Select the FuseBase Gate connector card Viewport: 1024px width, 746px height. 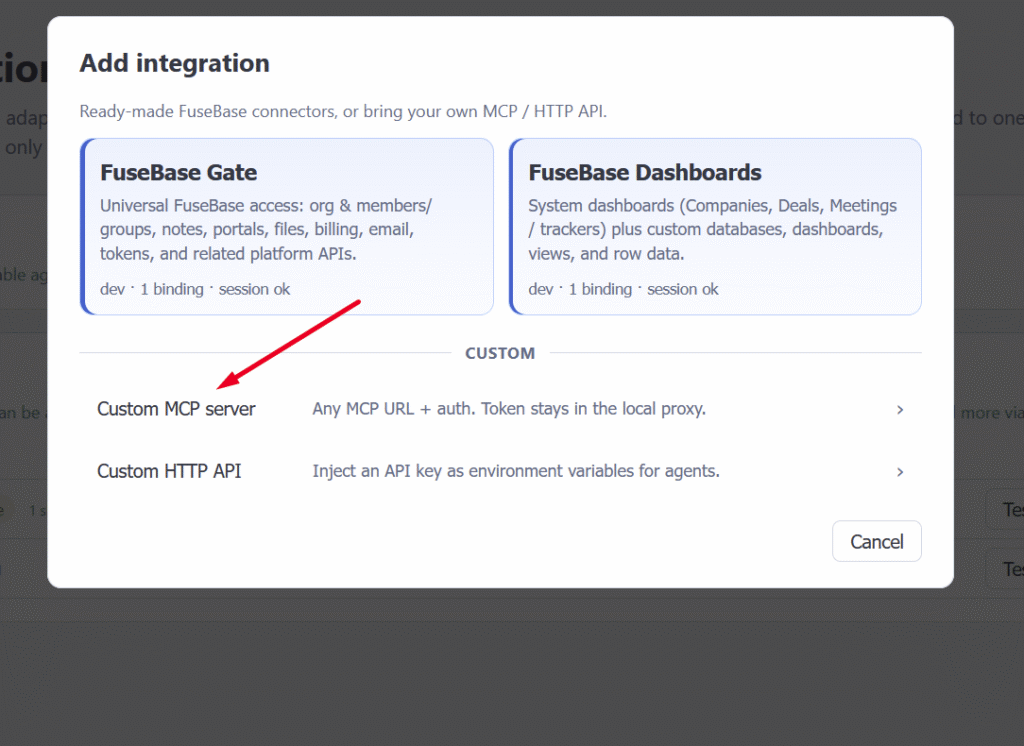click(287, 226)
